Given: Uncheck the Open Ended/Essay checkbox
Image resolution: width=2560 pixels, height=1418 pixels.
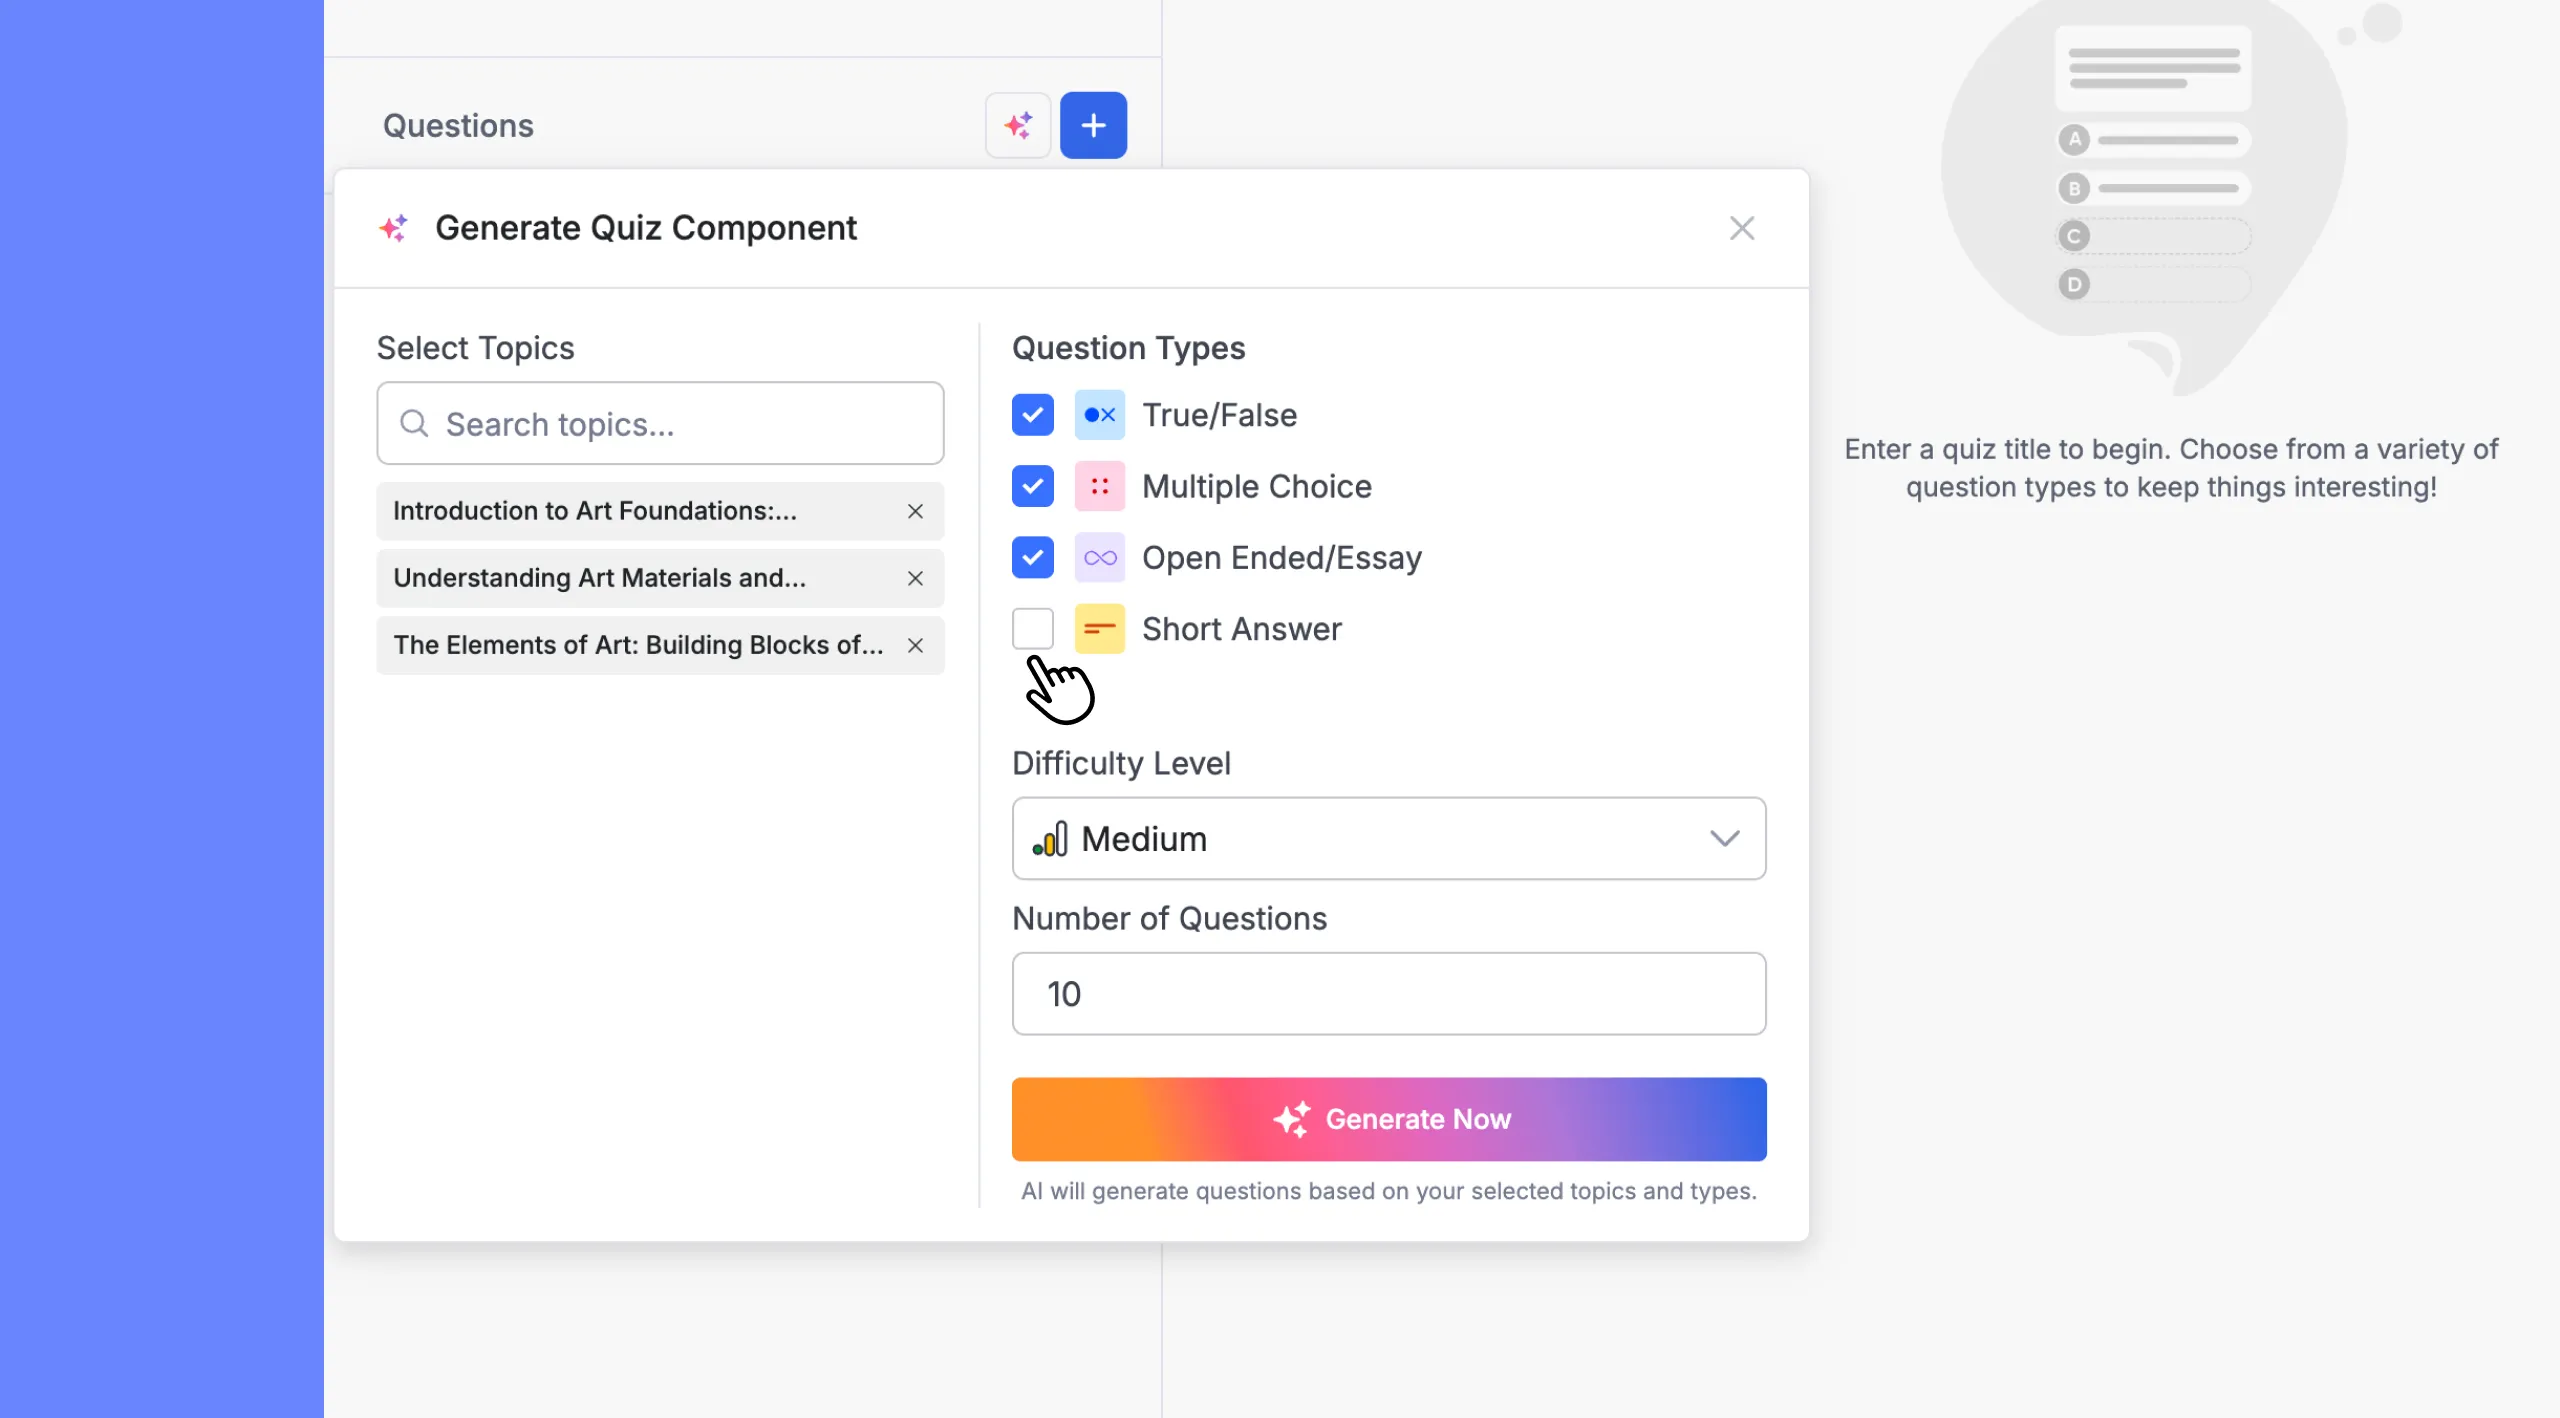Looking at the screenshot, I should click(1033, 558).
